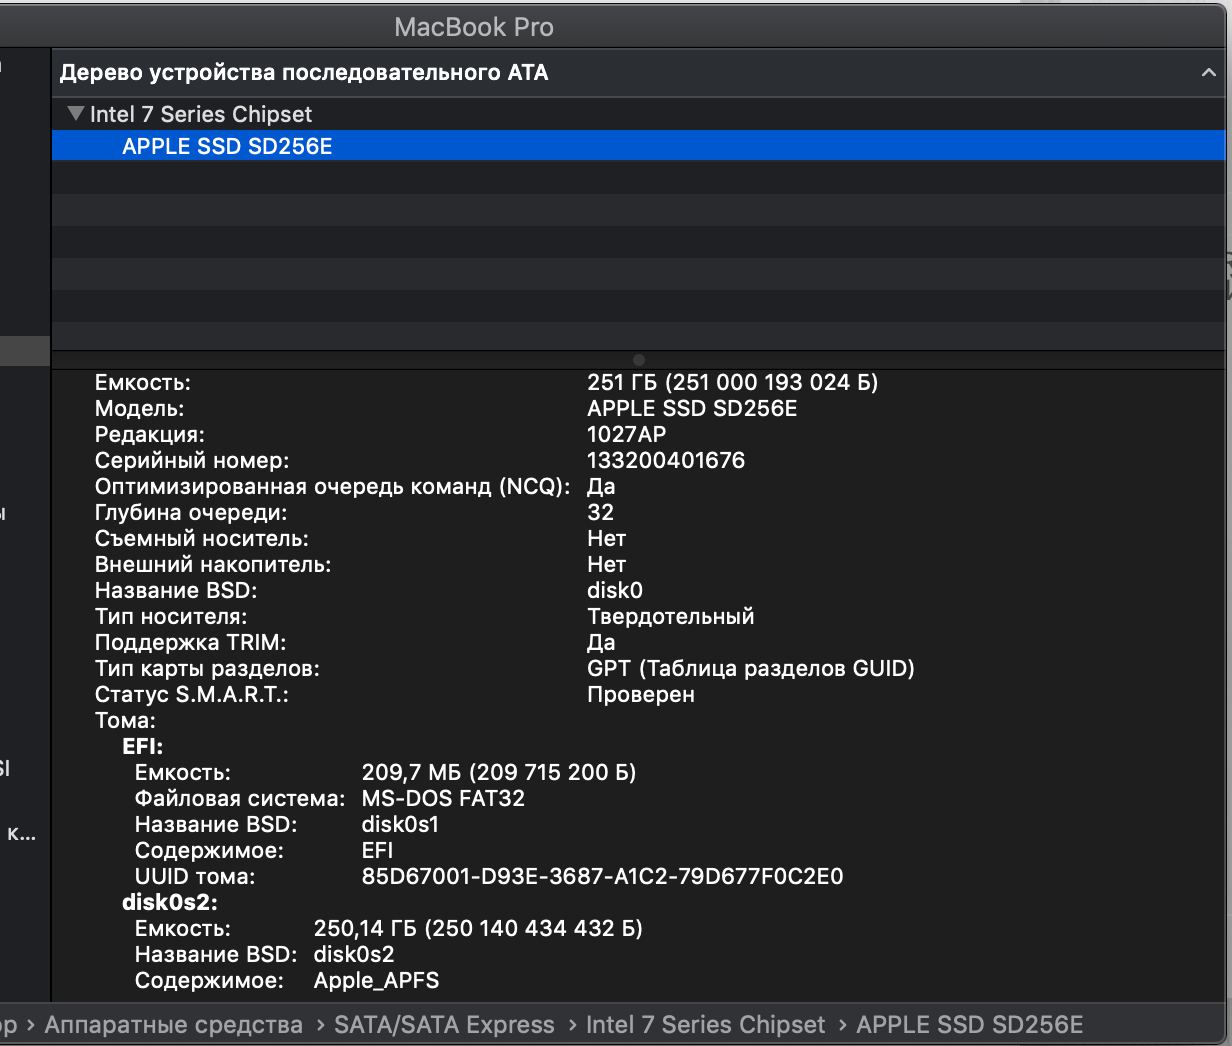Click the BSD name value 'disk0'
Screen dimensions: 1232x1046
tap(615, 591)
